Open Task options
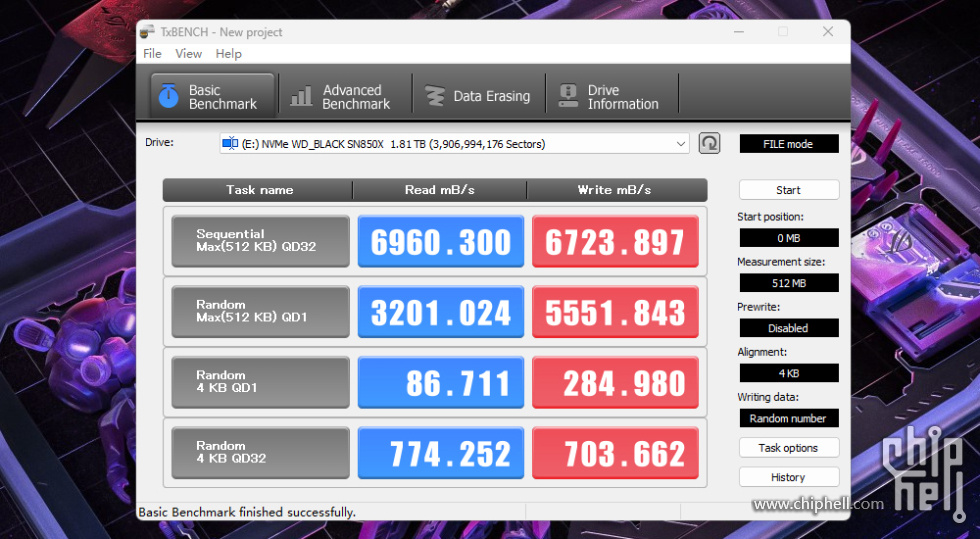 789,448
